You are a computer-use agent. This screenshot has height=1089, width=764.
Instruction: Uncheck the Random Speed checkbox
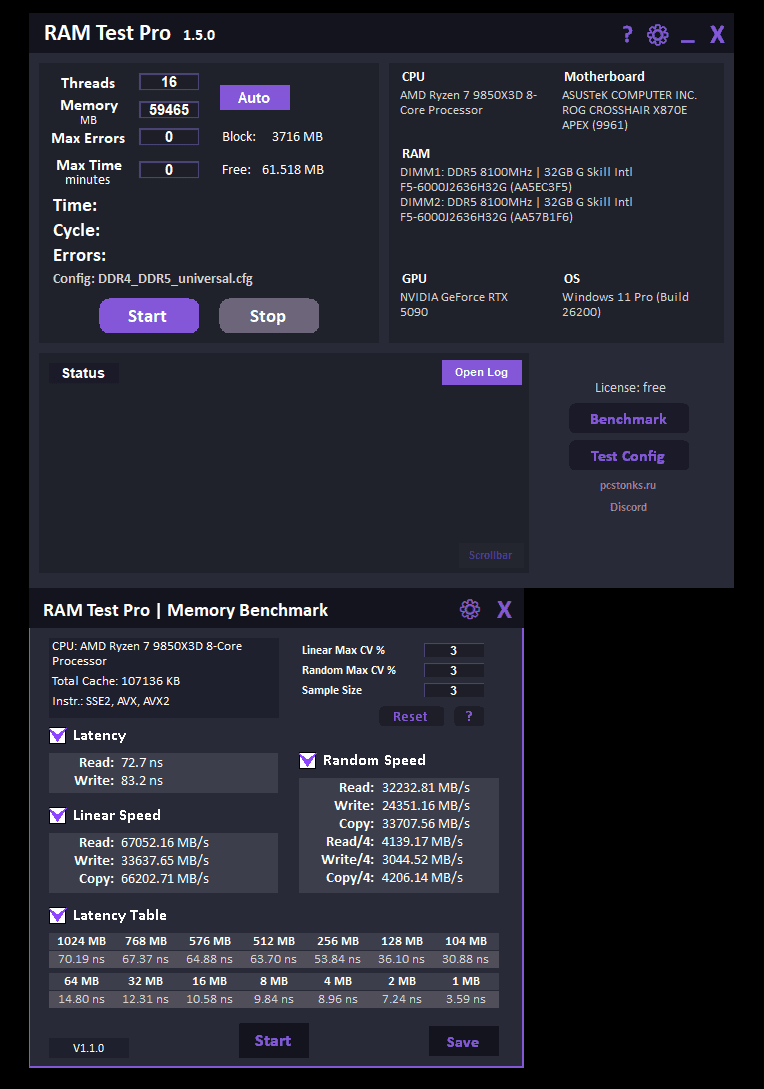tap(308, 761)
